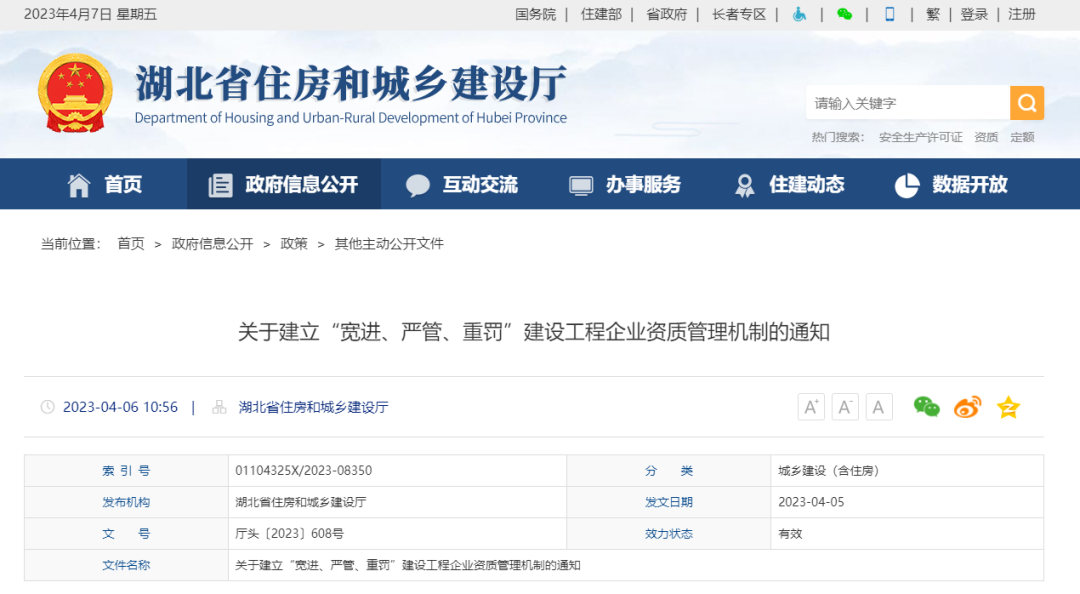The image size is (1080, 594).
Task: Navigate to 政策 breadcrumb link
Action: (x=294, y=244)
